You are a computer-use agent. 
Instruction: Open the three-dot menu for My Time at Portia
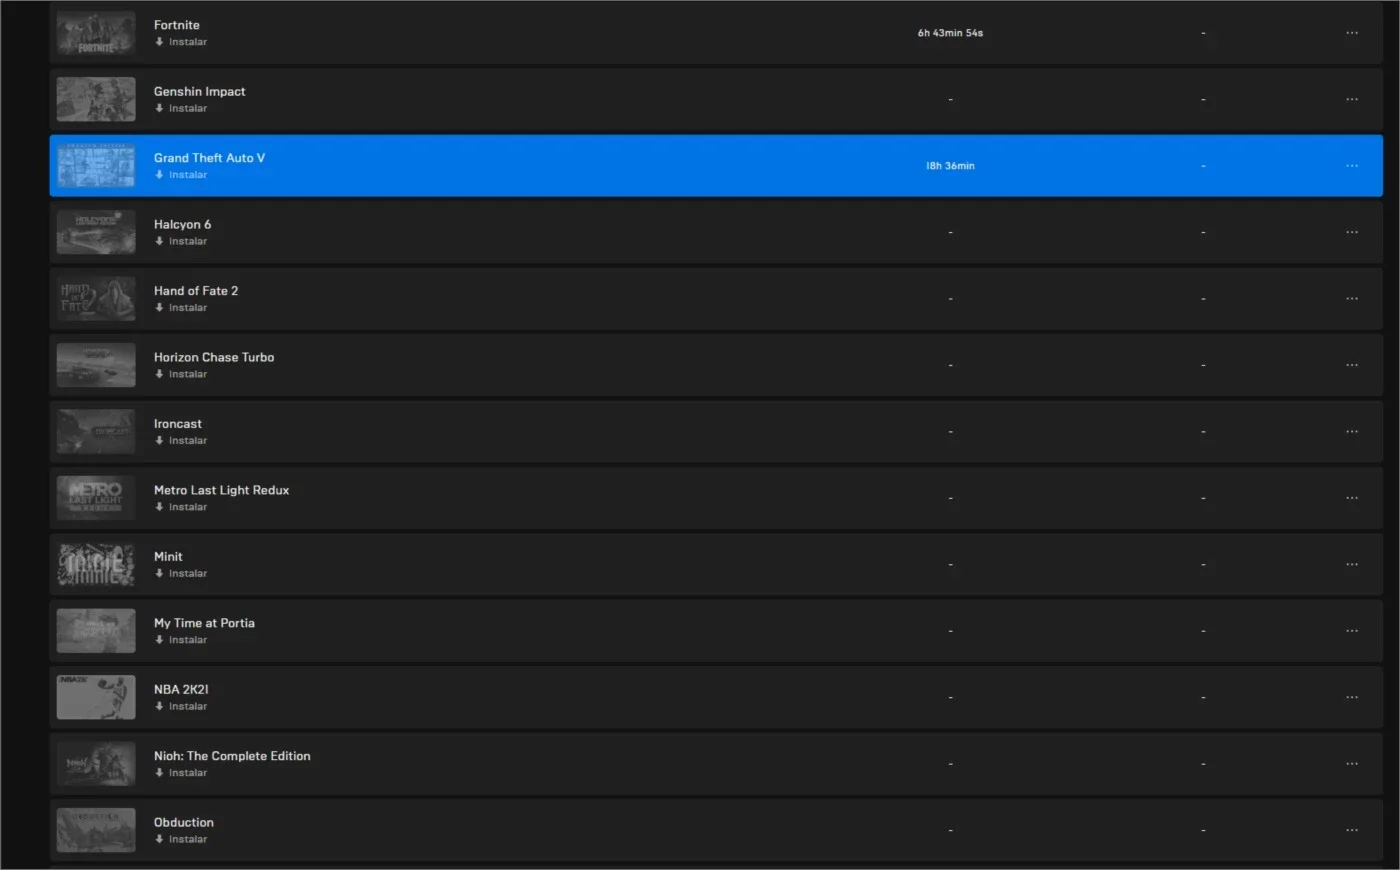1352,631
